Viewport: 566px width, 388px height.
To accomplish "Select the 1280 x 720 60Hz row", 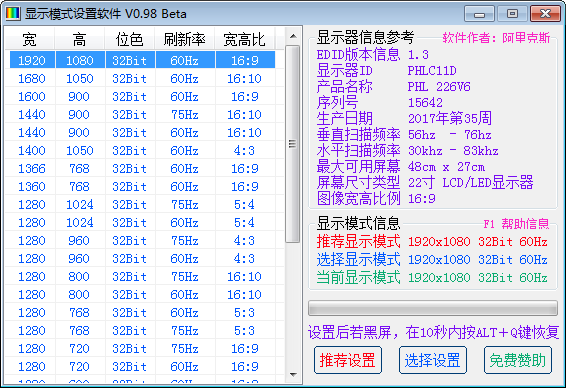I will [143, 367].
